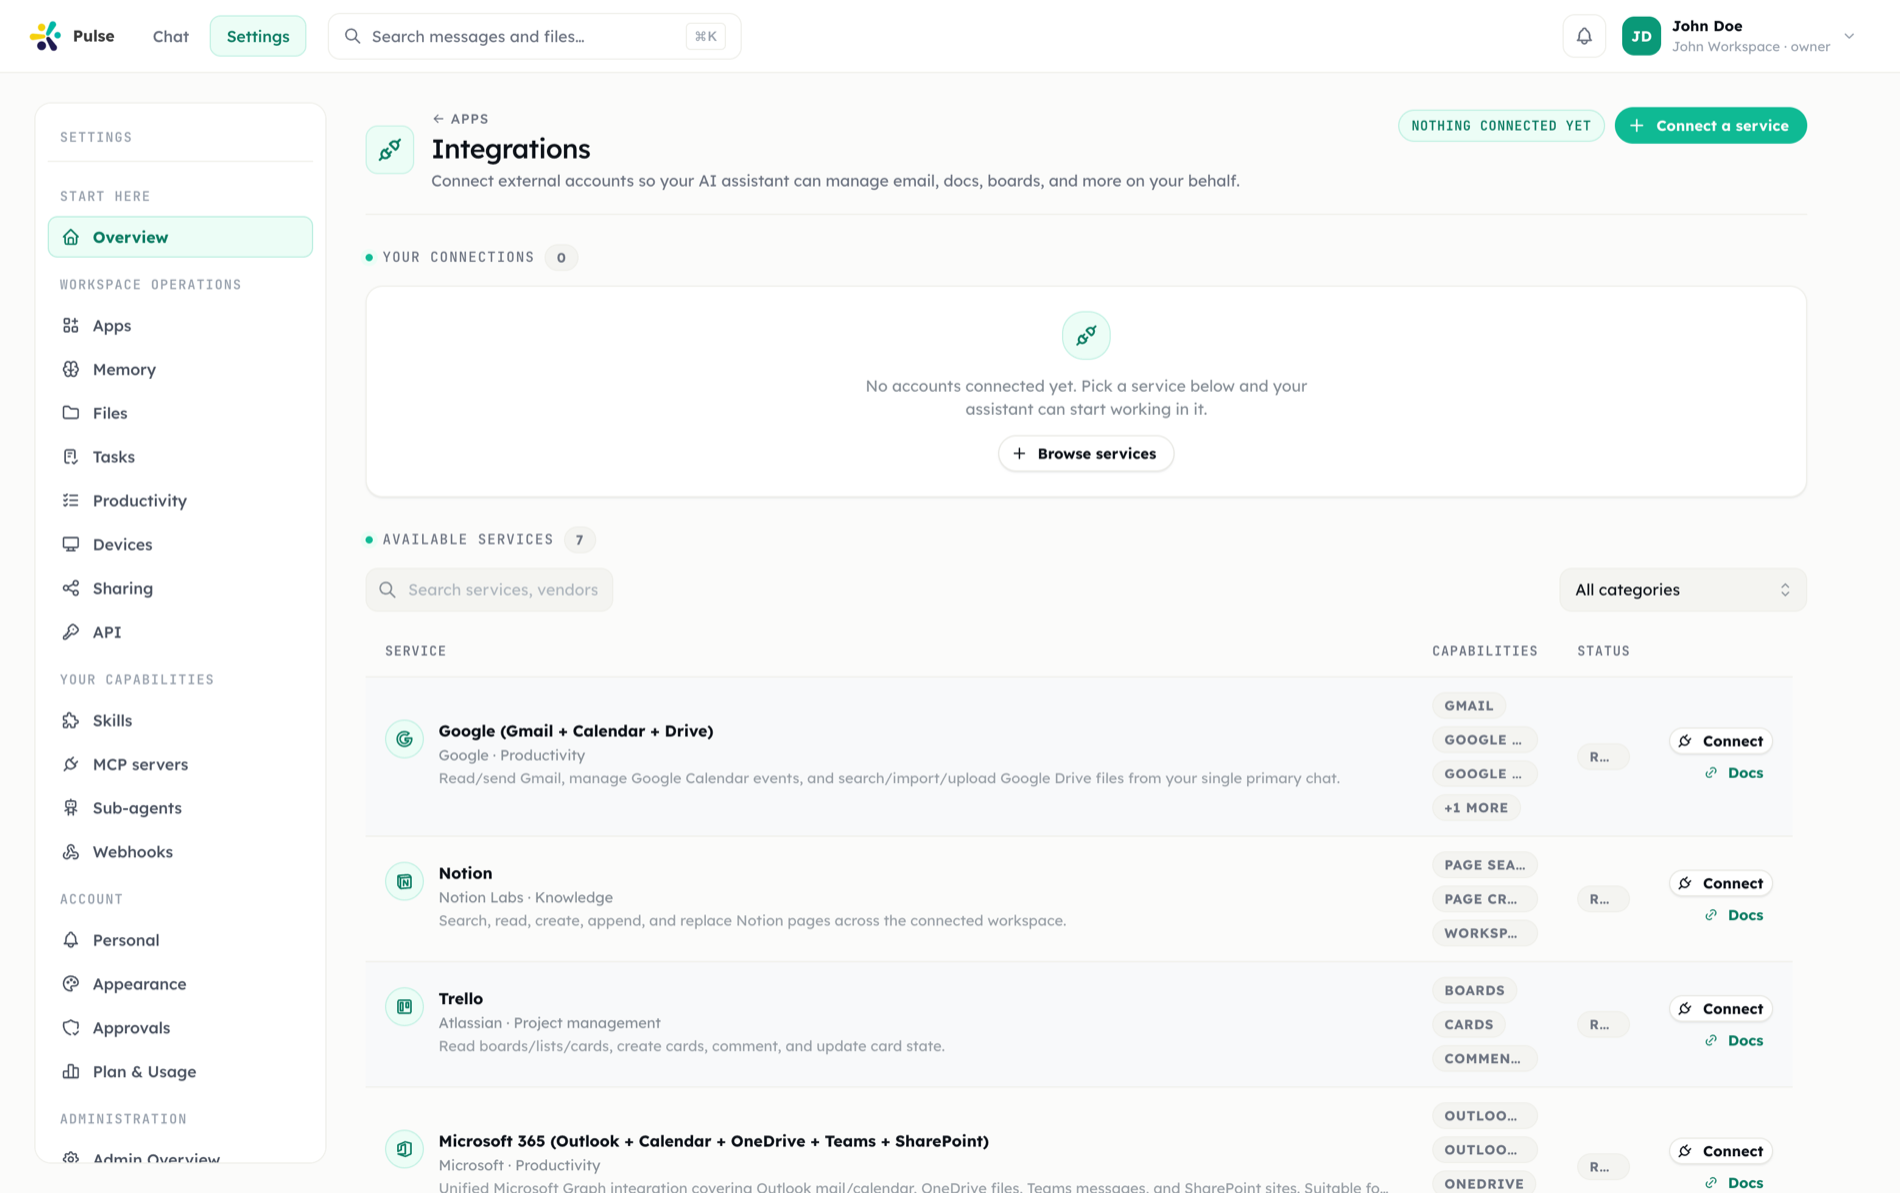Click the ⌘K shortcut hint
The image size is (1900, 1193).
705,36
